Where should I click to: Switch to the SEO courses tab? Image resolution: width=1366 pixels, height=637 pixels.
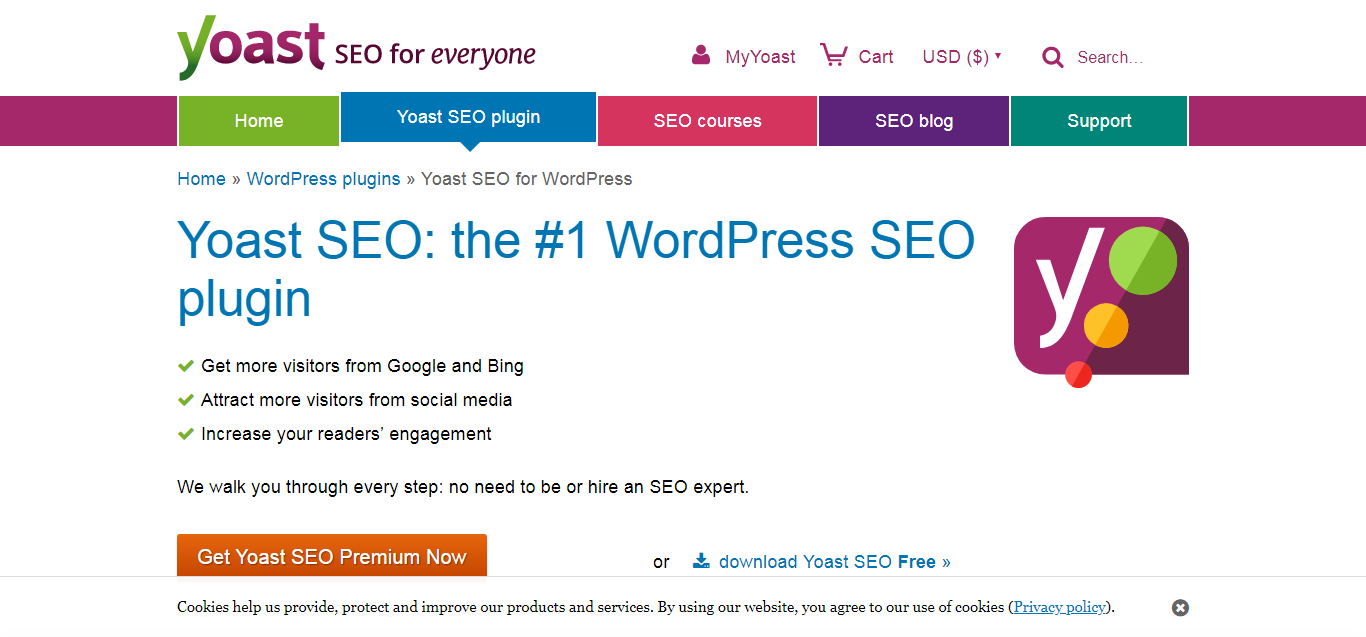pyautogui.click(x=707, y=120)
